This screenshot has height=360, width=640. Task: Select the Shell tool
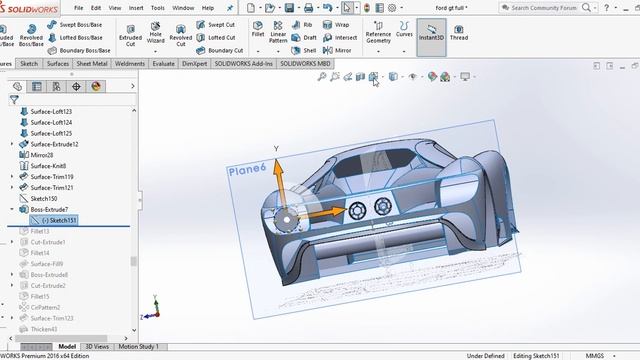click(304, 51)
